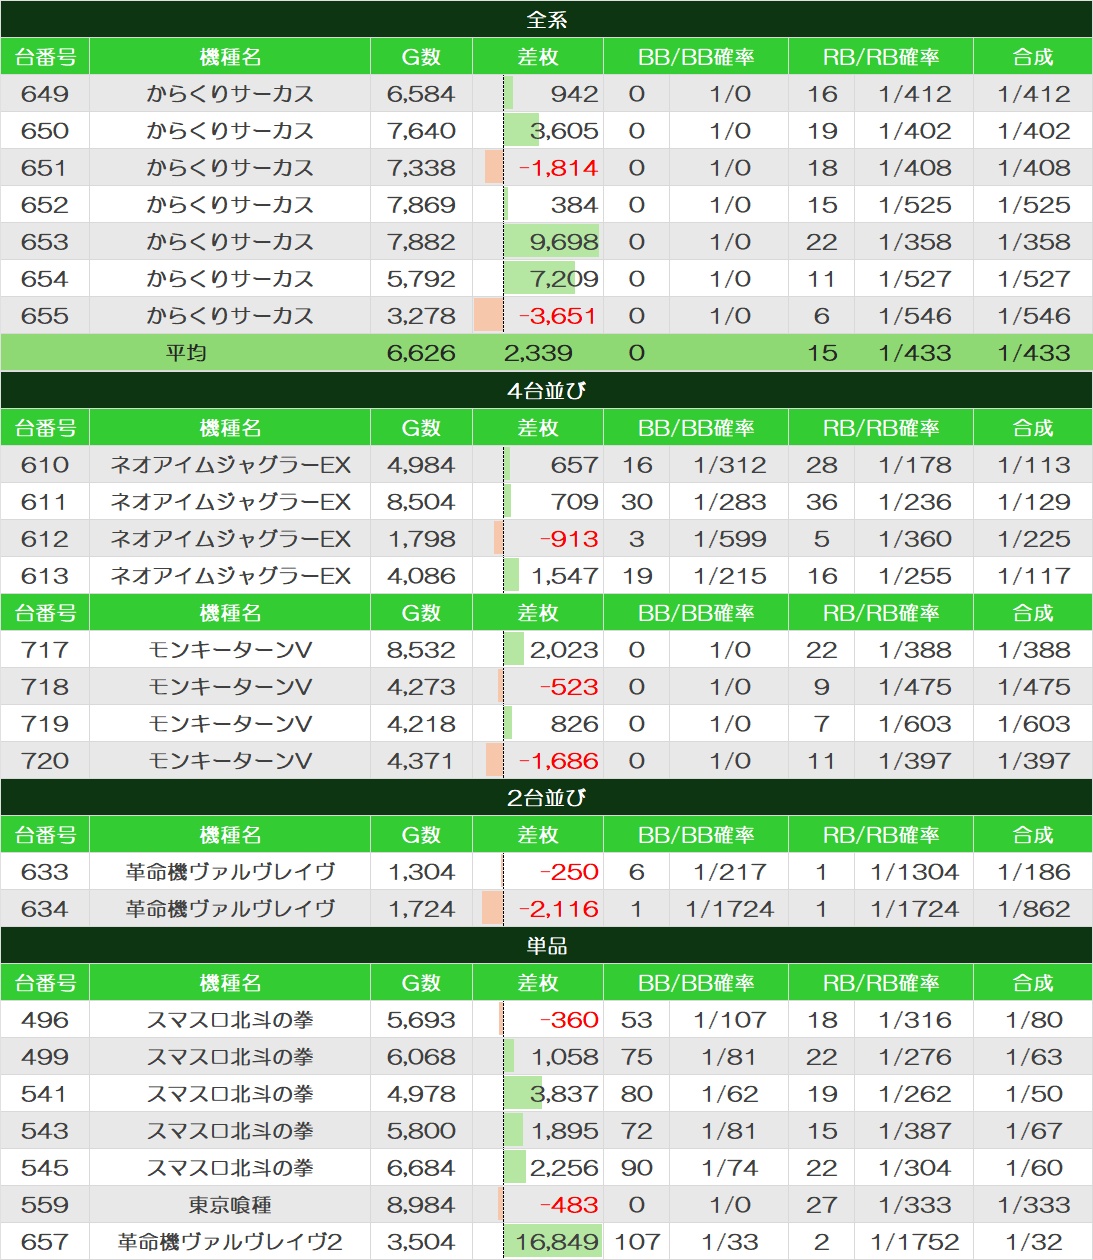Click ネオアイムジャグラーEX in row 611
Viewport: 1093px width, 1260px height.
pyautogui.click(x=230, y=502)
